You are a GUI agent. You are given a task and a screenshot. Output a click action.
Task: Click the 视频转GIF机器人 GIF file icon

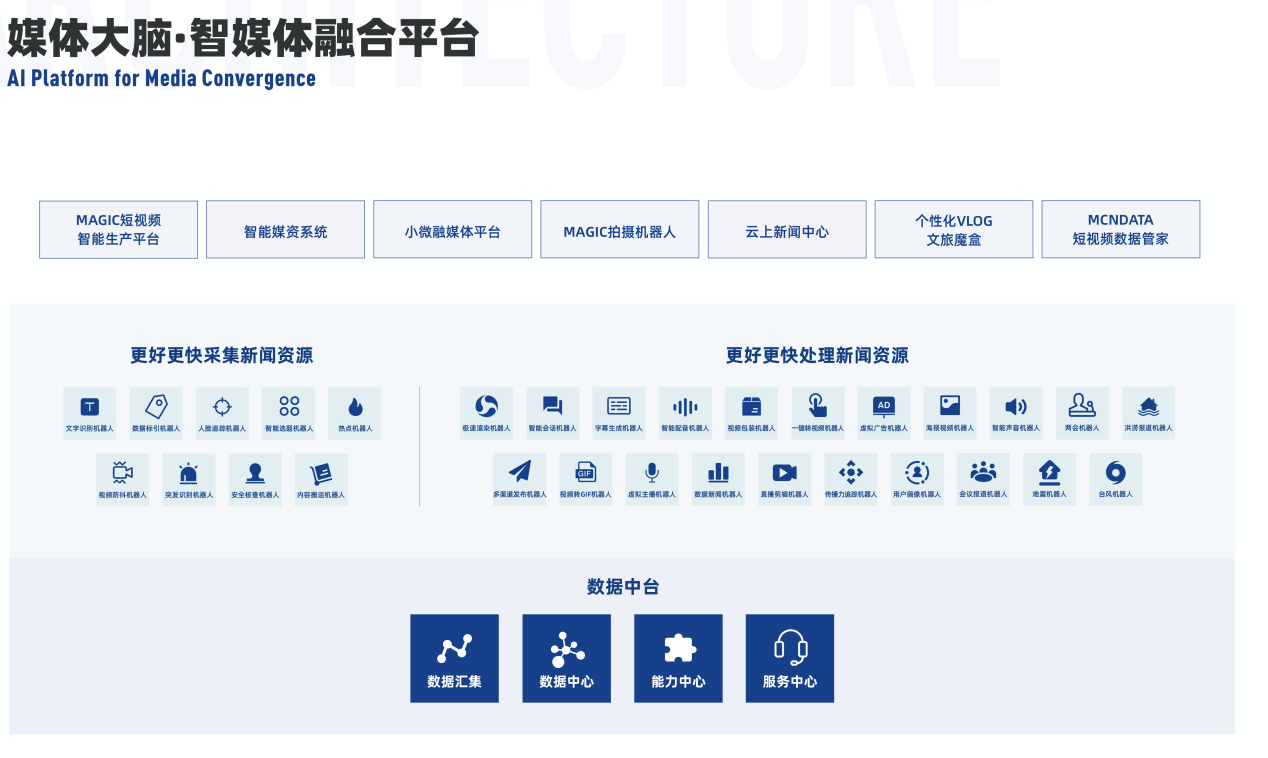(586, 472)
